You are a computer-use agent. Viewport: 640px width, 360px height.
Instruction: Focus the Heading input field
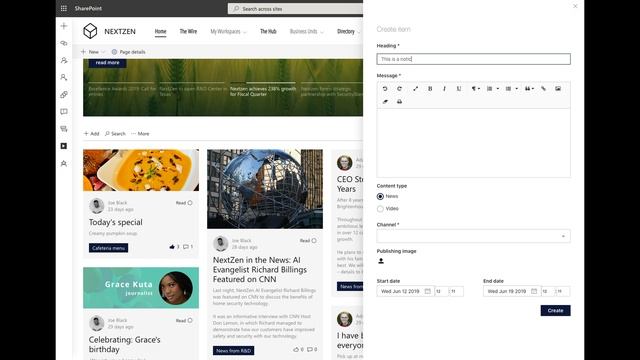pos(473,59)
